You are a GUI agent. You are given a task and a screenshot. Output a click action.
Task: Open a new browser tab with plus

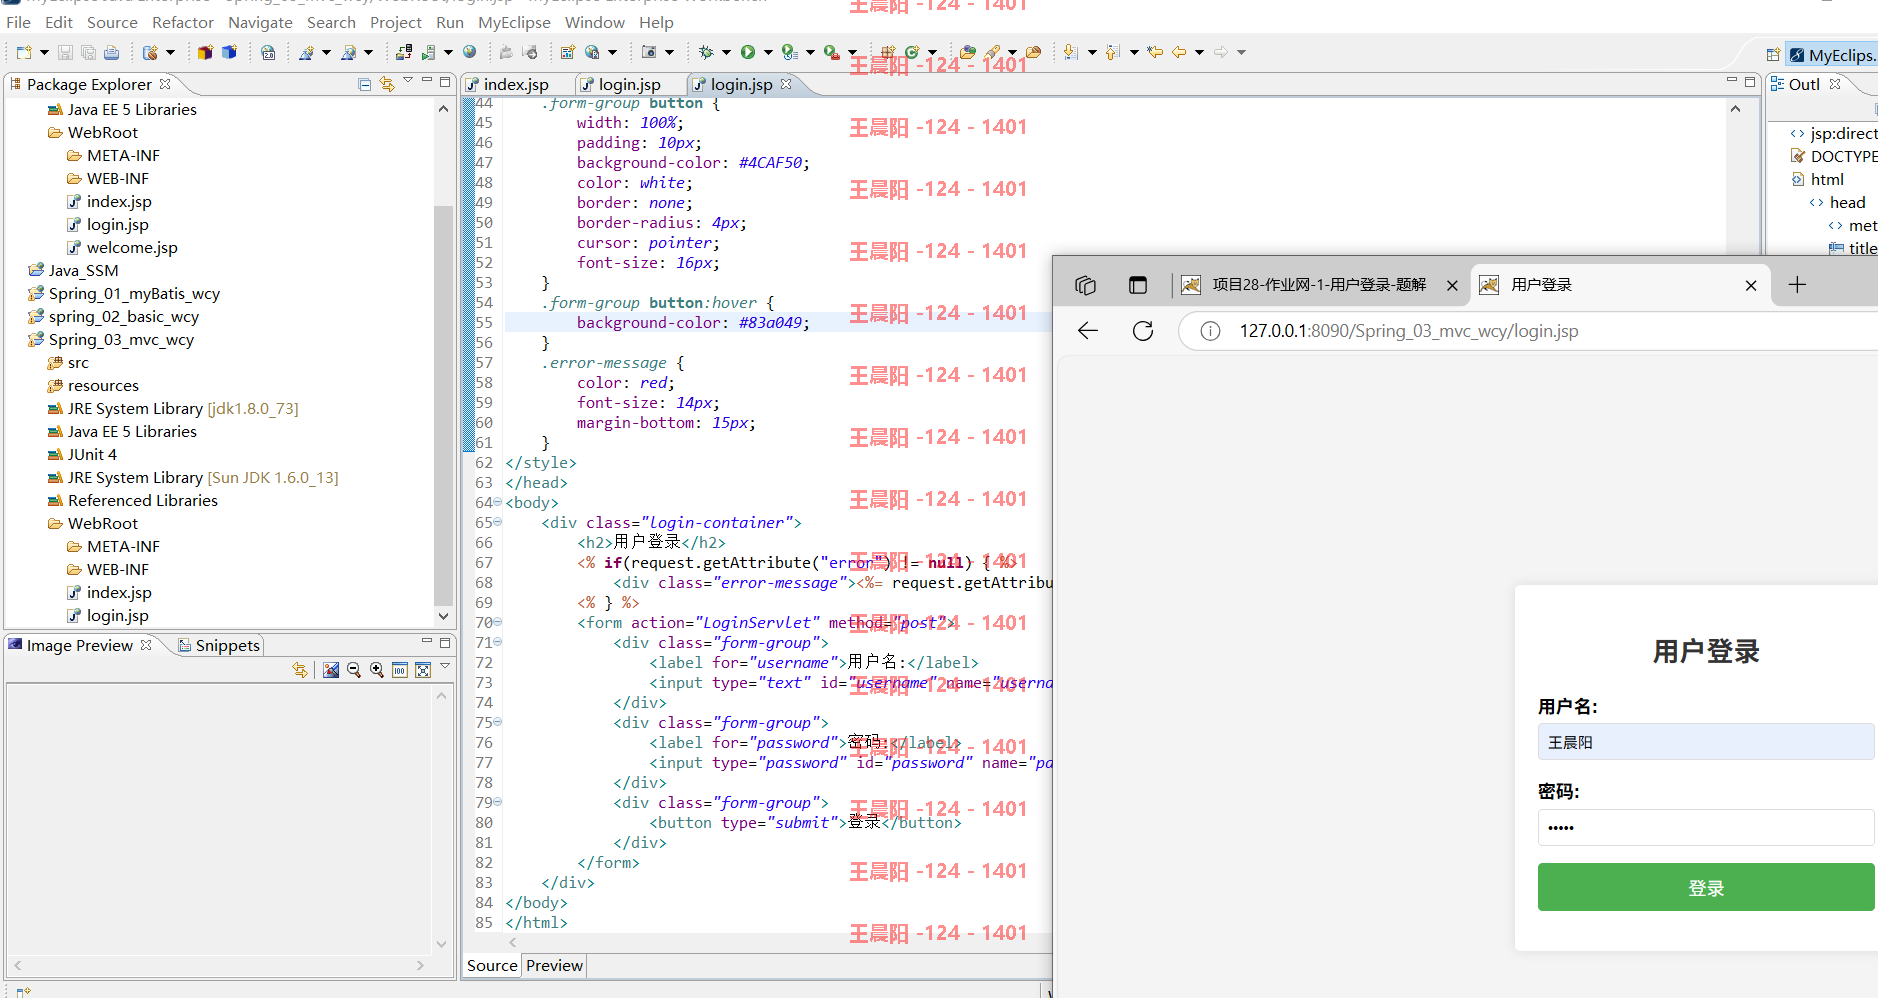(x=1797, y=285)
